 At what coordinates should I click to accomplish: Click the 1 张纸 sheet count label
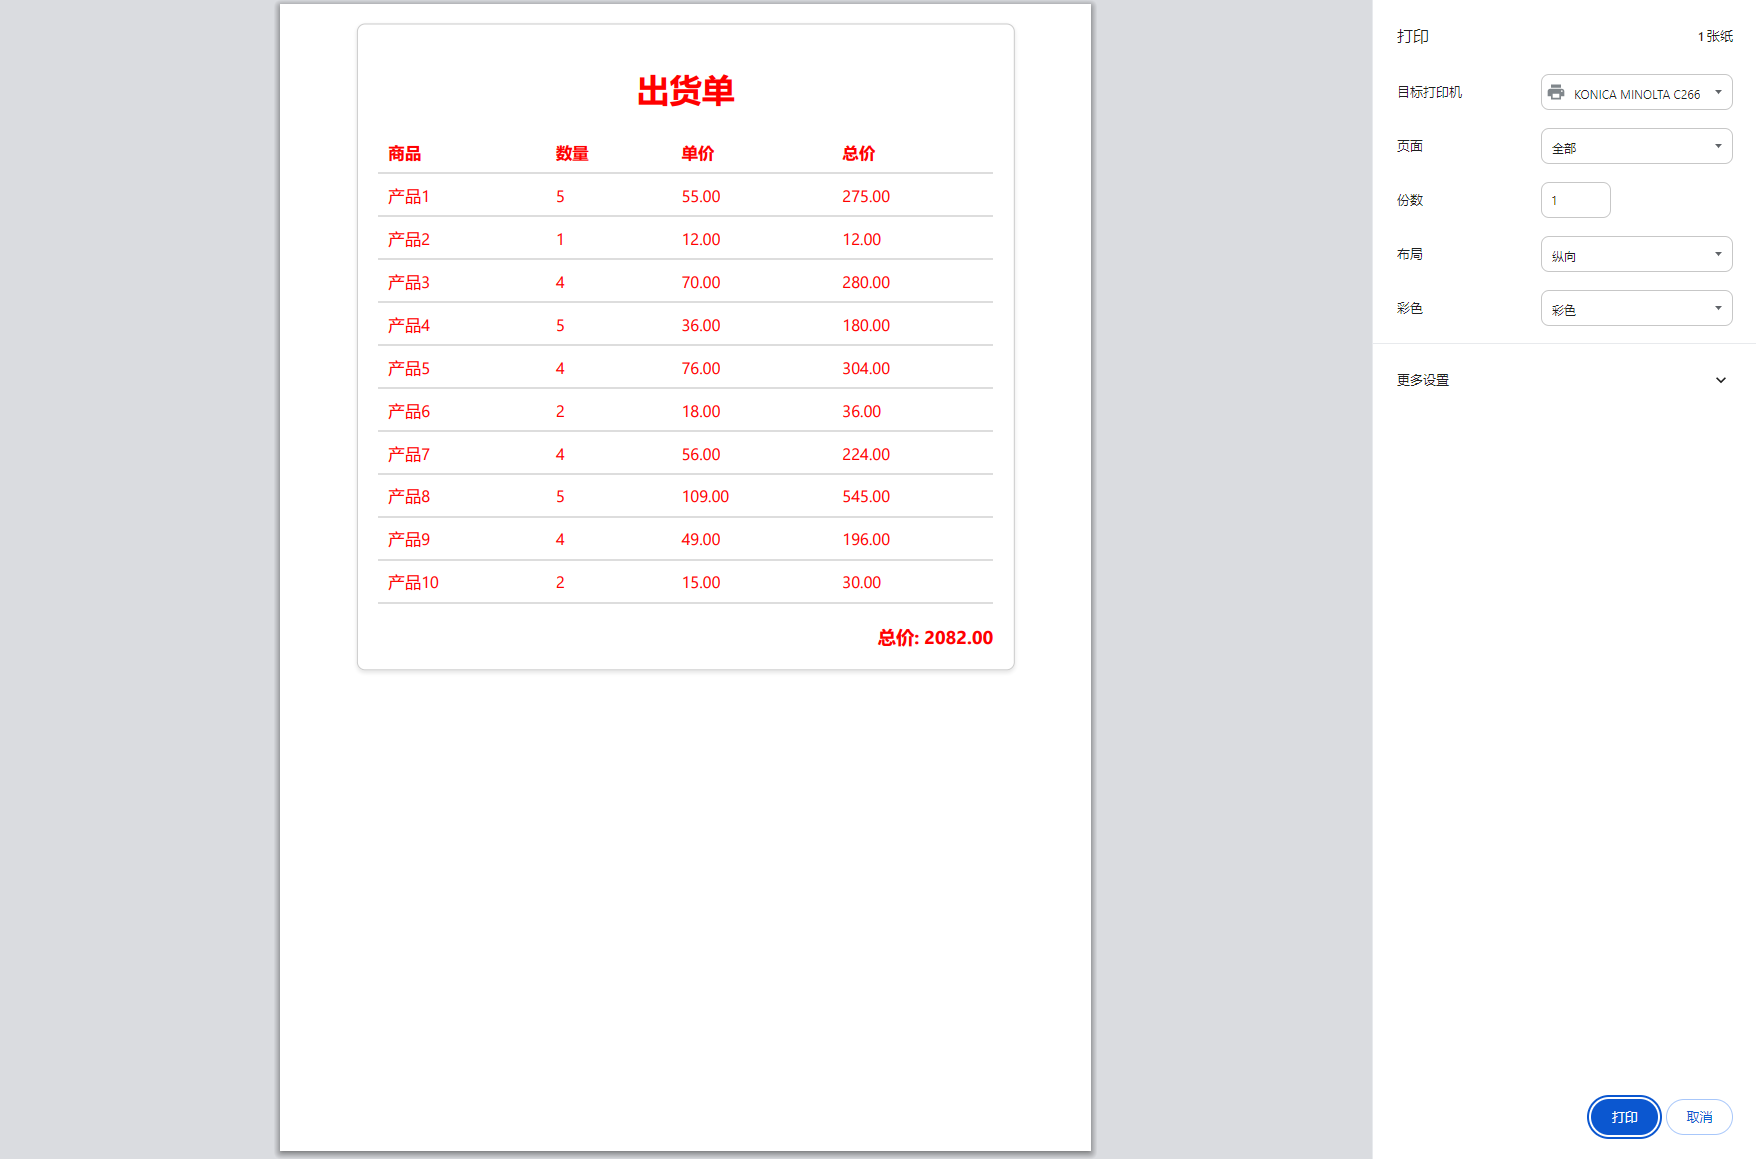click(1715, 36)
